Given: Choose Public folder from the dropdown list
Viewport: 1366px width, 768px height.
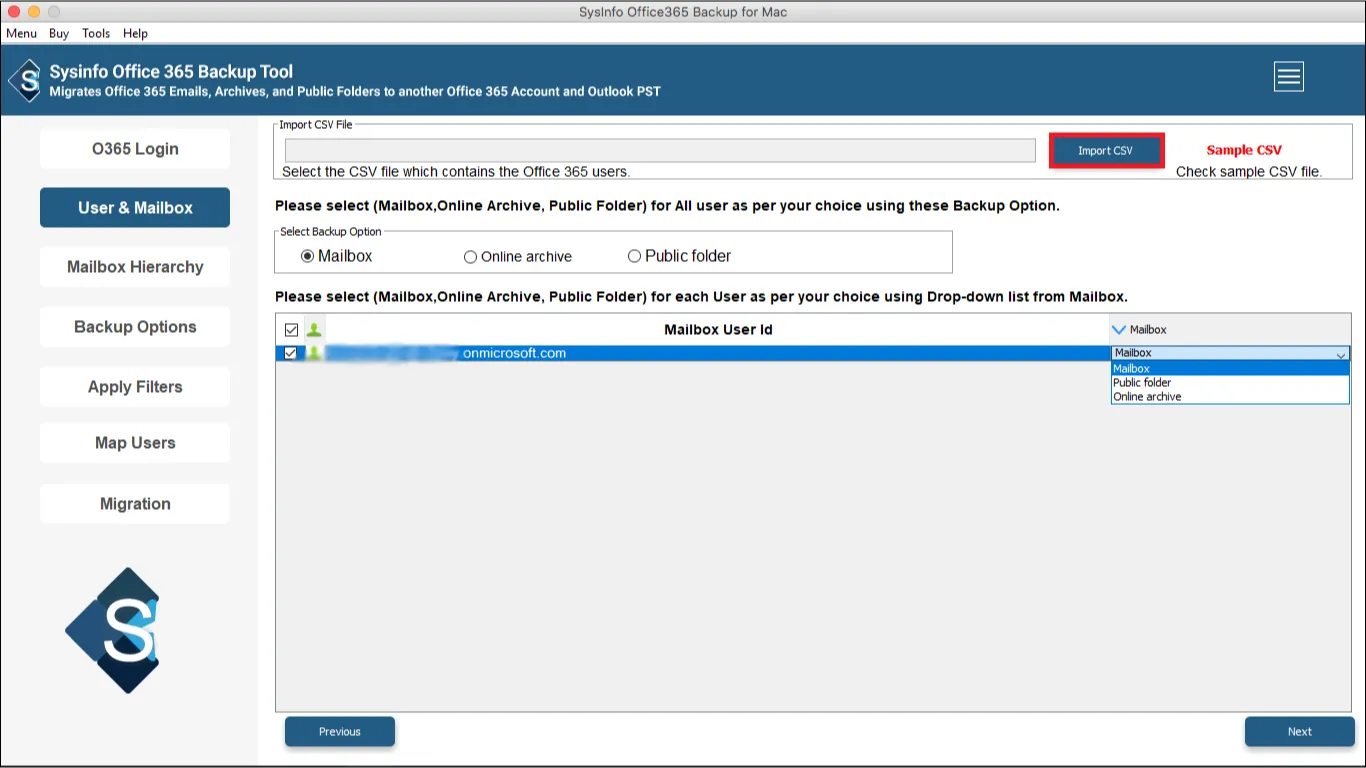Looking at the screenshot, I should 1230,383.
